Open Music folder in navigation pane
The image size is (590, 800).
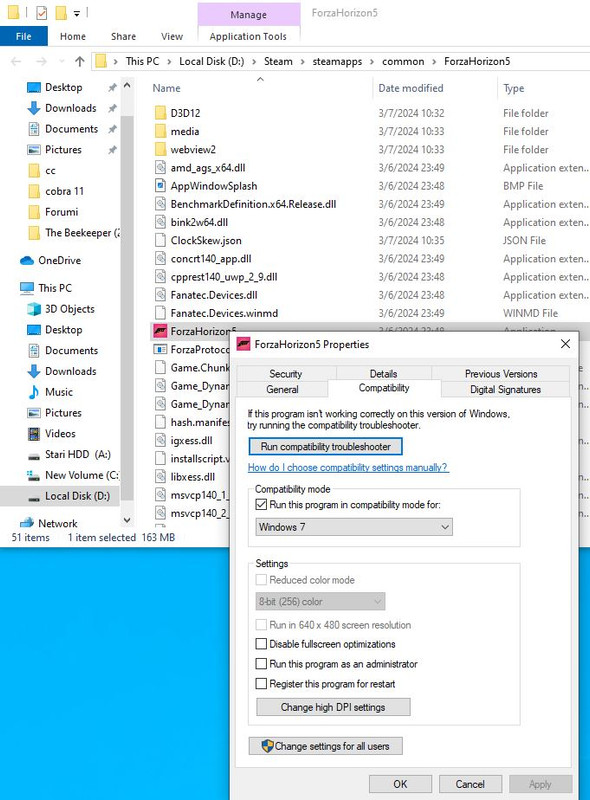[x=59, y=392]
